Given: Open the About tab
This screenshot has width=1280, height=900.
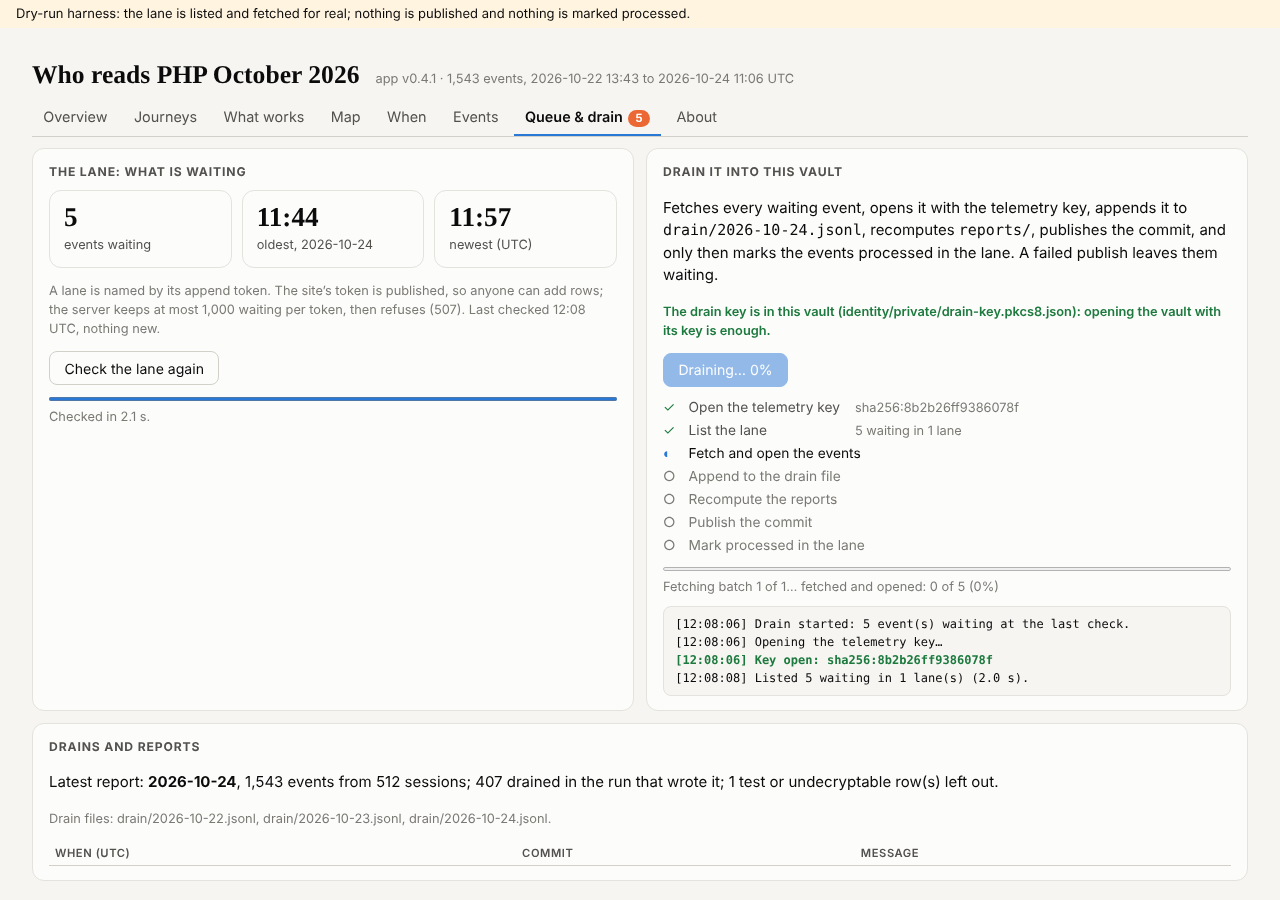Looking at the screenshot, I should pos(696,117).
